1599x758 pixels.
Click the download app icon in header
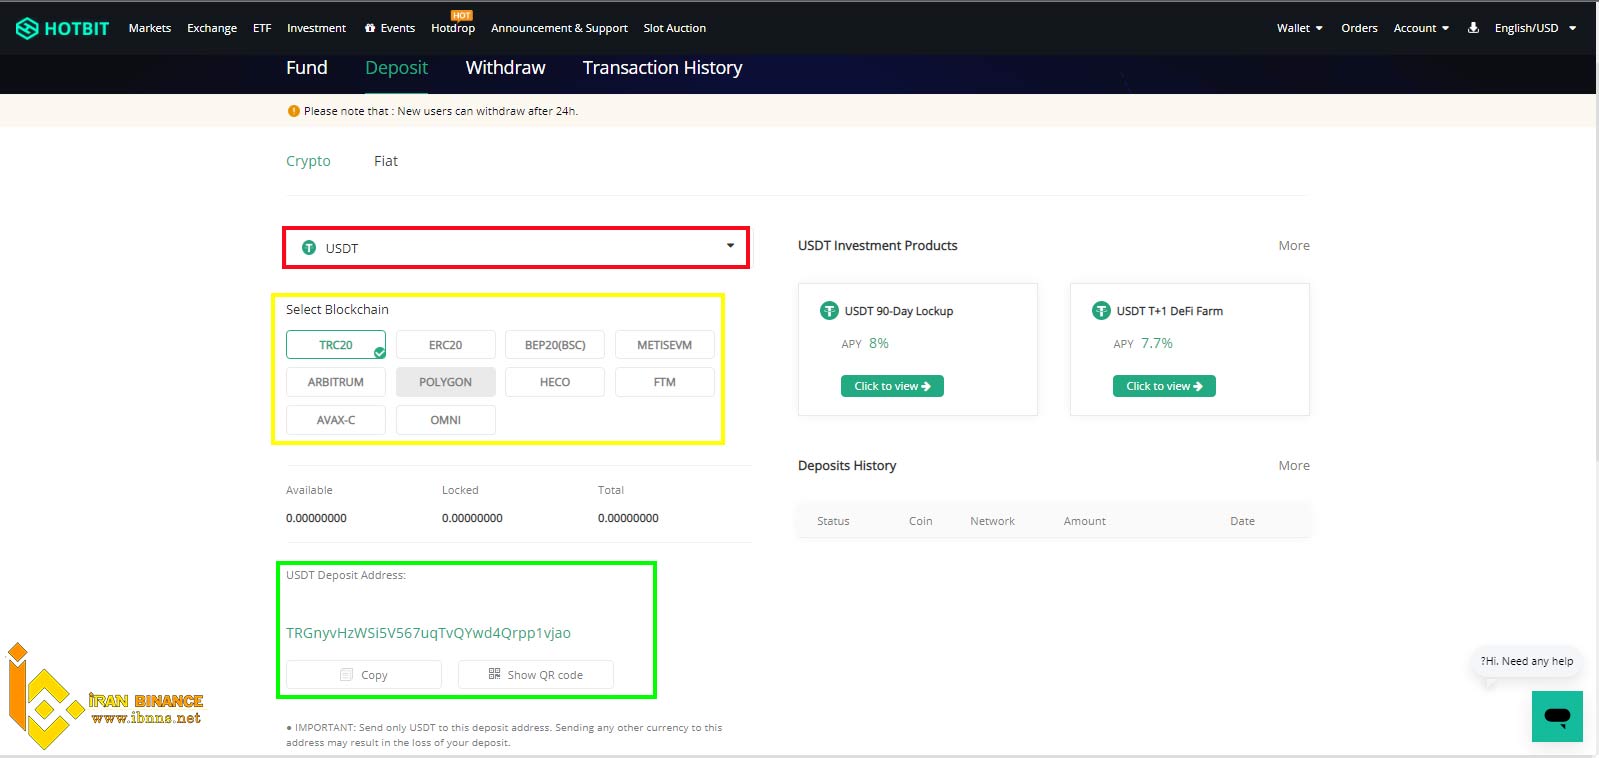click(1473, 28)
